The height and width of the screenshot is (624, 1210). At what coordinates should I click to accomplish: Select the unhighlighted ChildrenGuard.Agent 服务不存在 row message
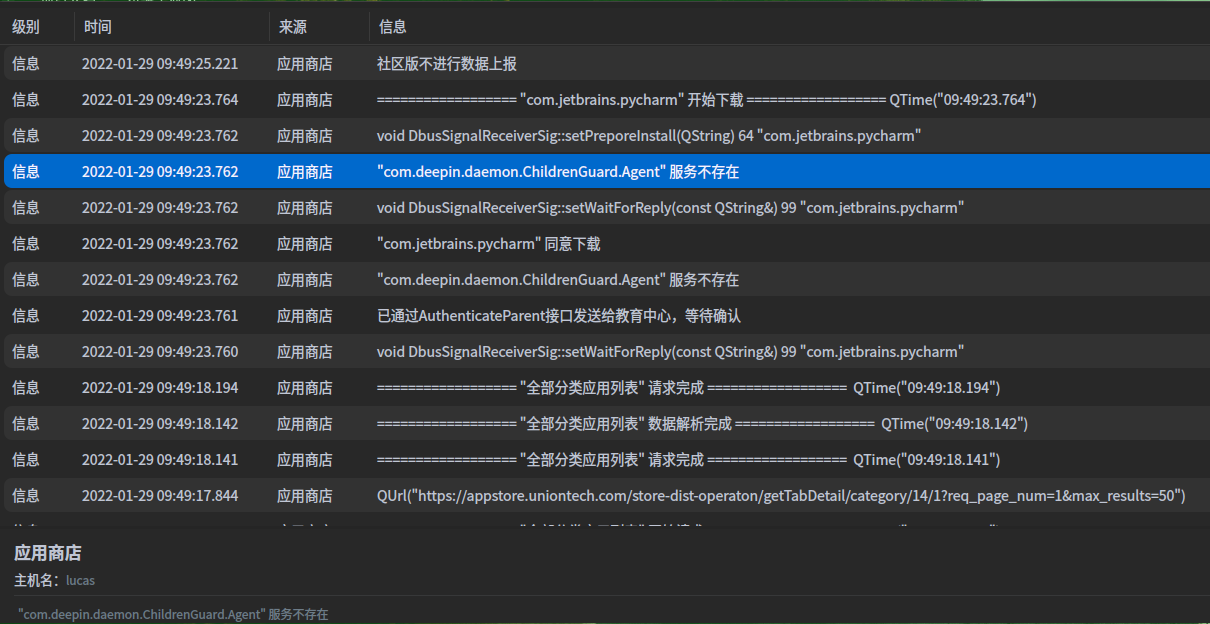558,280
